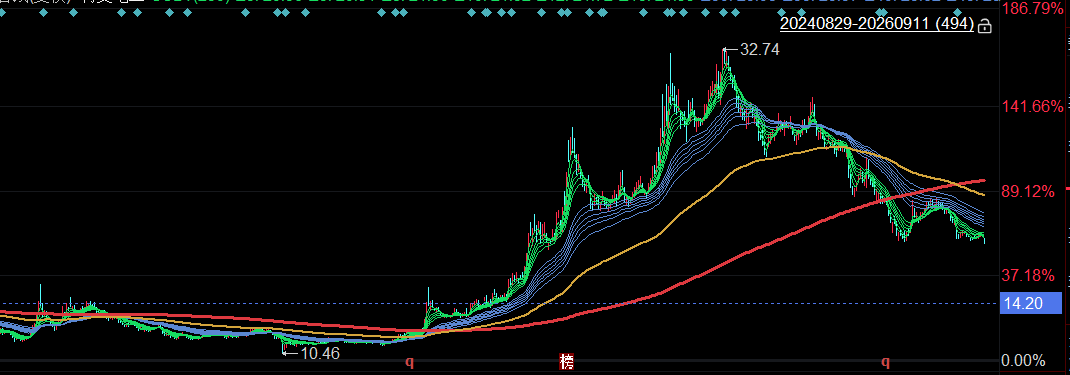Select the 141.66% axis label
This screenshot has height=375, width=1070.
[x=1032, y=106]
